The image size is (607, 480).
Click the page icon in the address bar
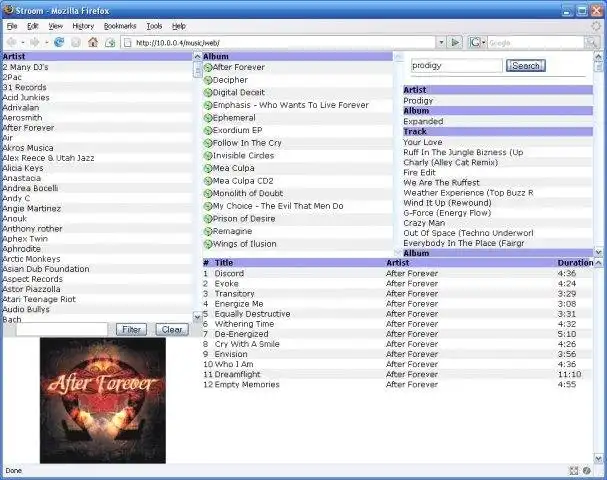click(127, 43)
